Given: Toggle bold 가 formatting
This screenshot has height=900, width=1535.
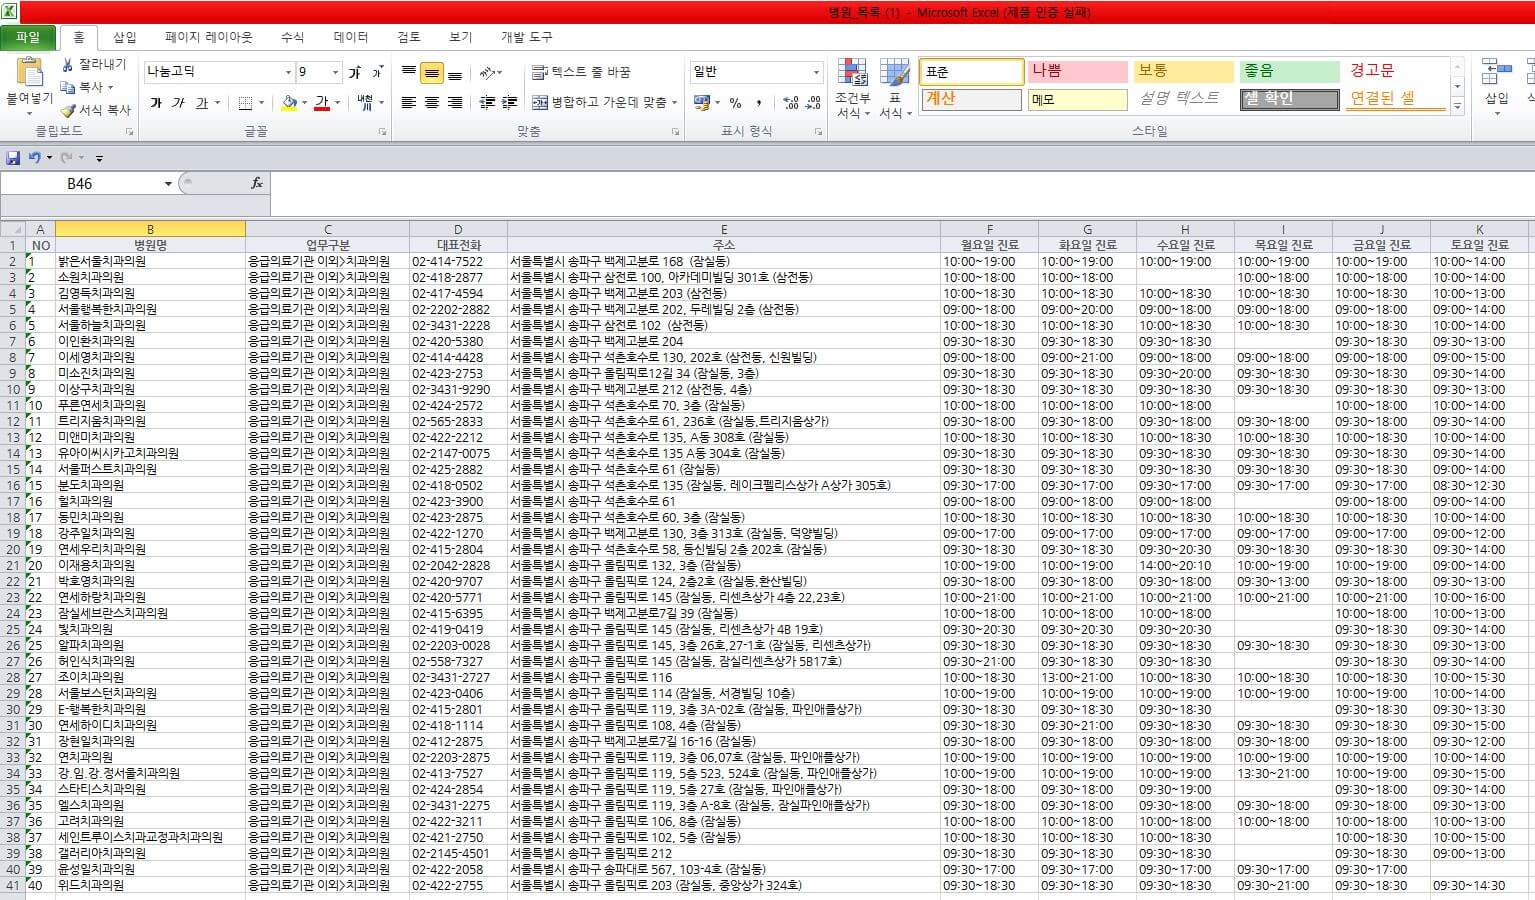Looking at the screenshot, I should point(155,102).
